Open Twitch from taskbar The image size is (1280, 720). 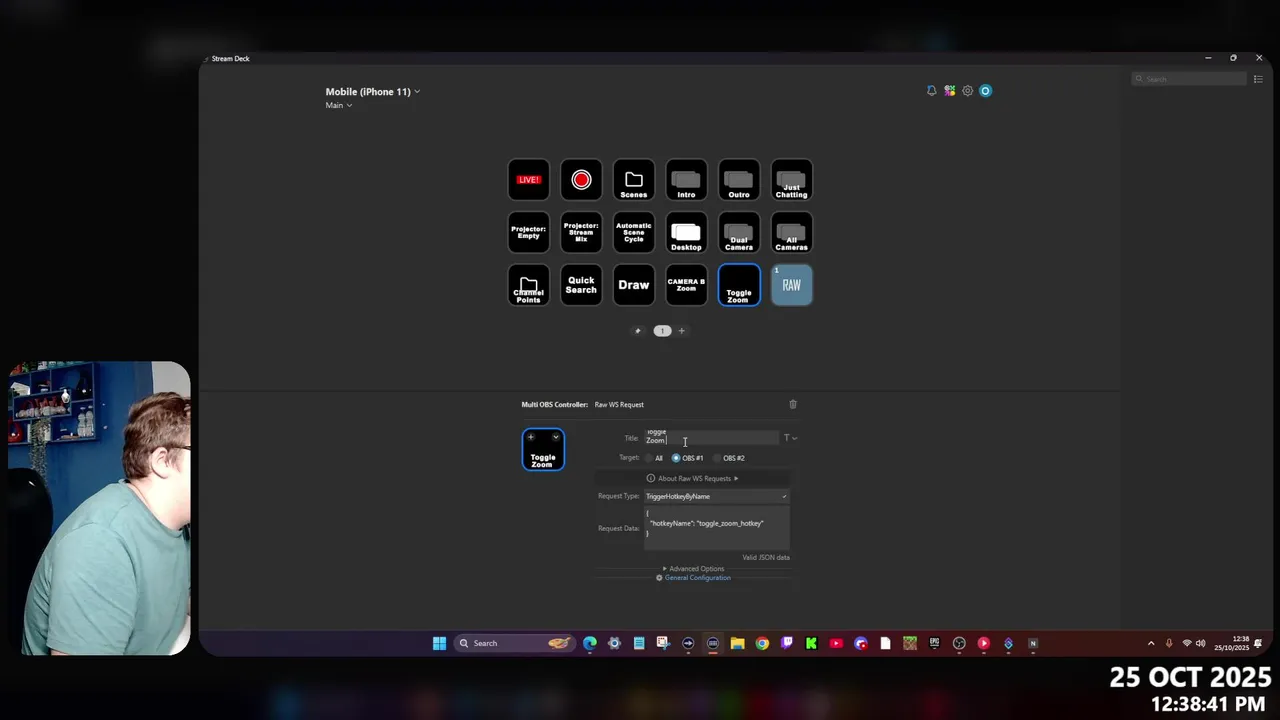[787, 643]
